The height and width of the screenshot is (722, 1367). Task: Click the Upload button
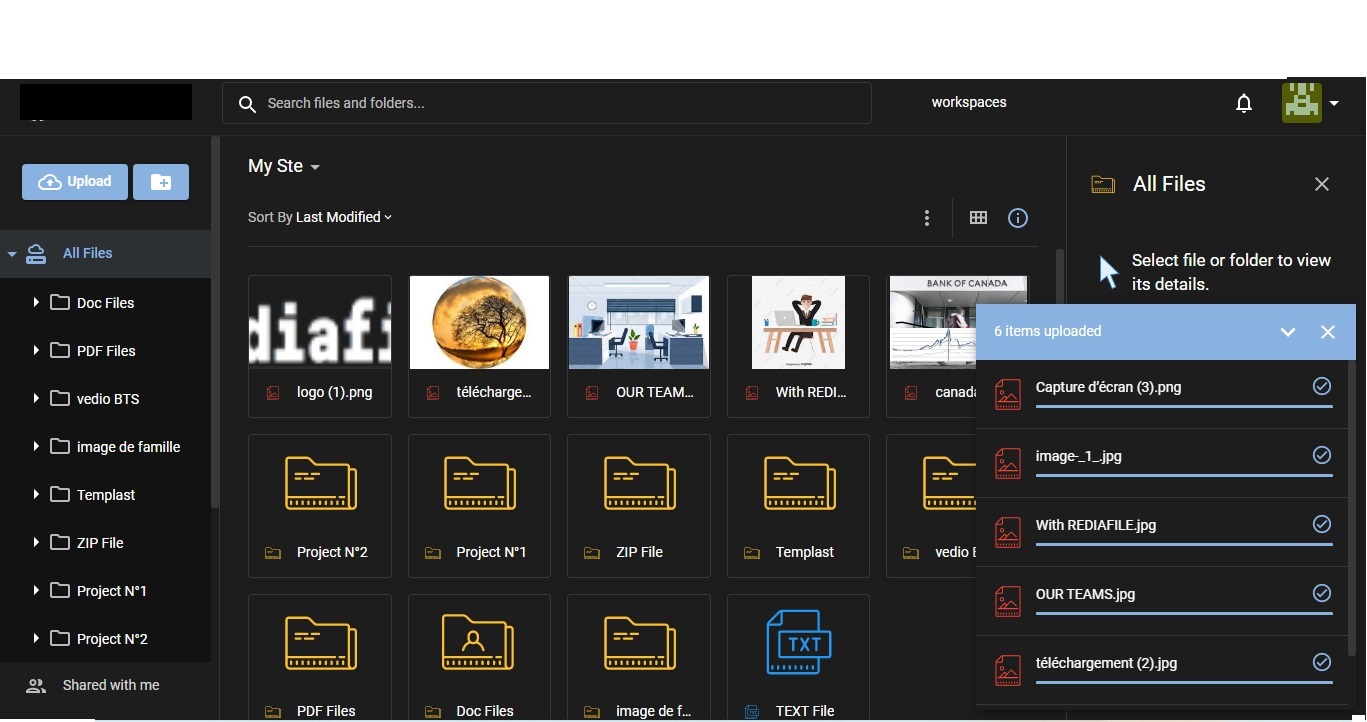pos(75,182)
